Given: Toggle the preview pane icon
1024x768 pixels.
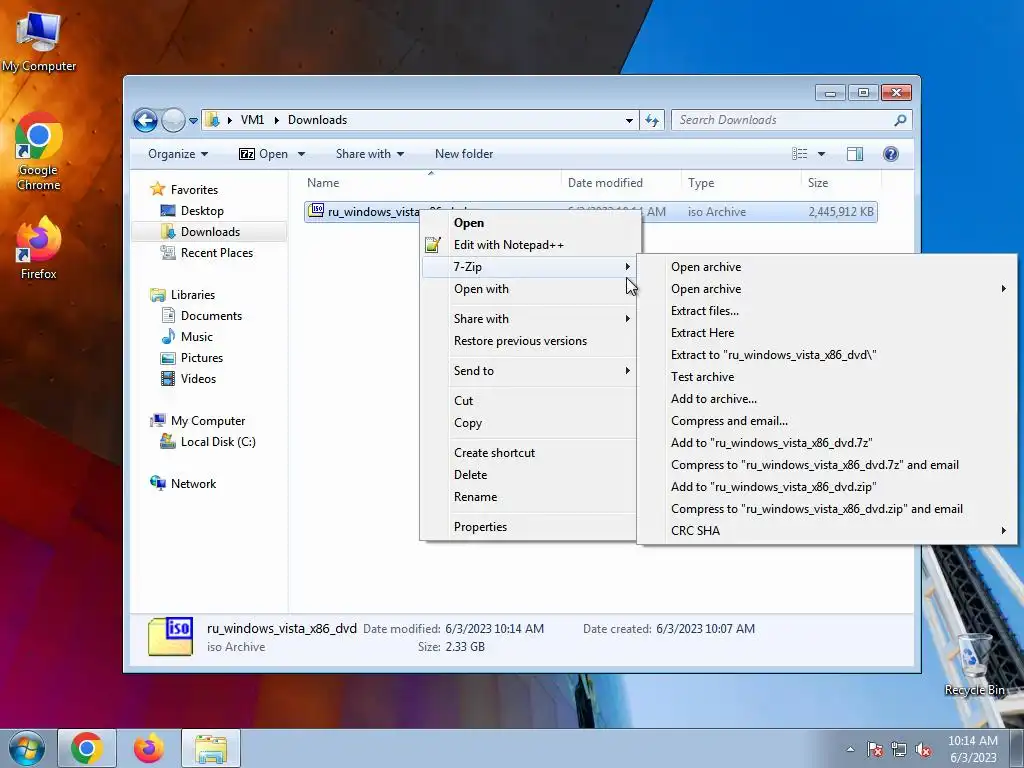Looking at the screenshot, I should [x=854, y=153].
